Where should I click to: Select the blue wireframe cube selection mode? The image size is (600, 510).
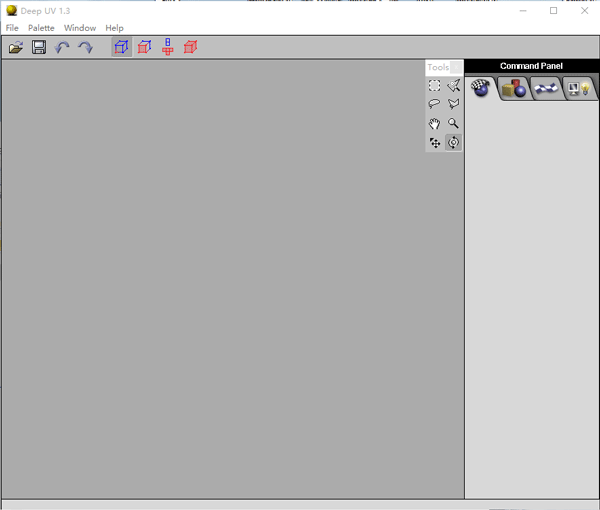coord(121,47)
